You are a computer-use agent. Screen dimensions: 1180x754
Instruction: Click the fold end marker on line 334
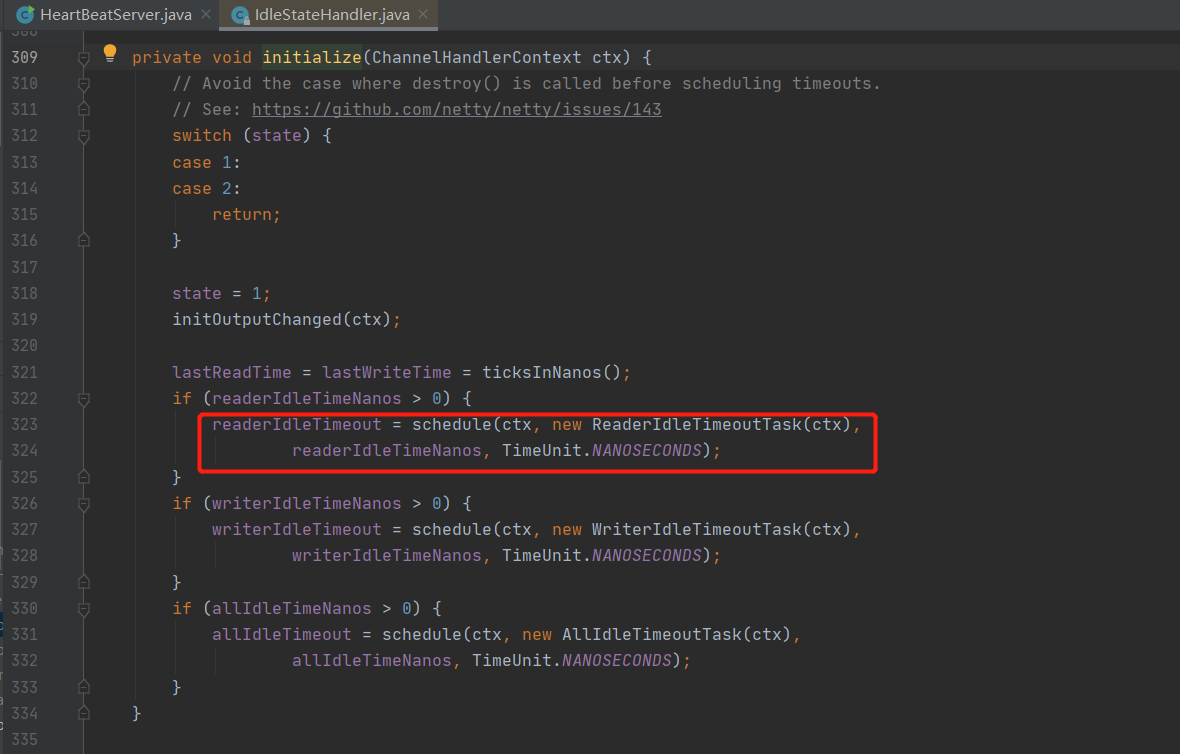tap(84, 713)
